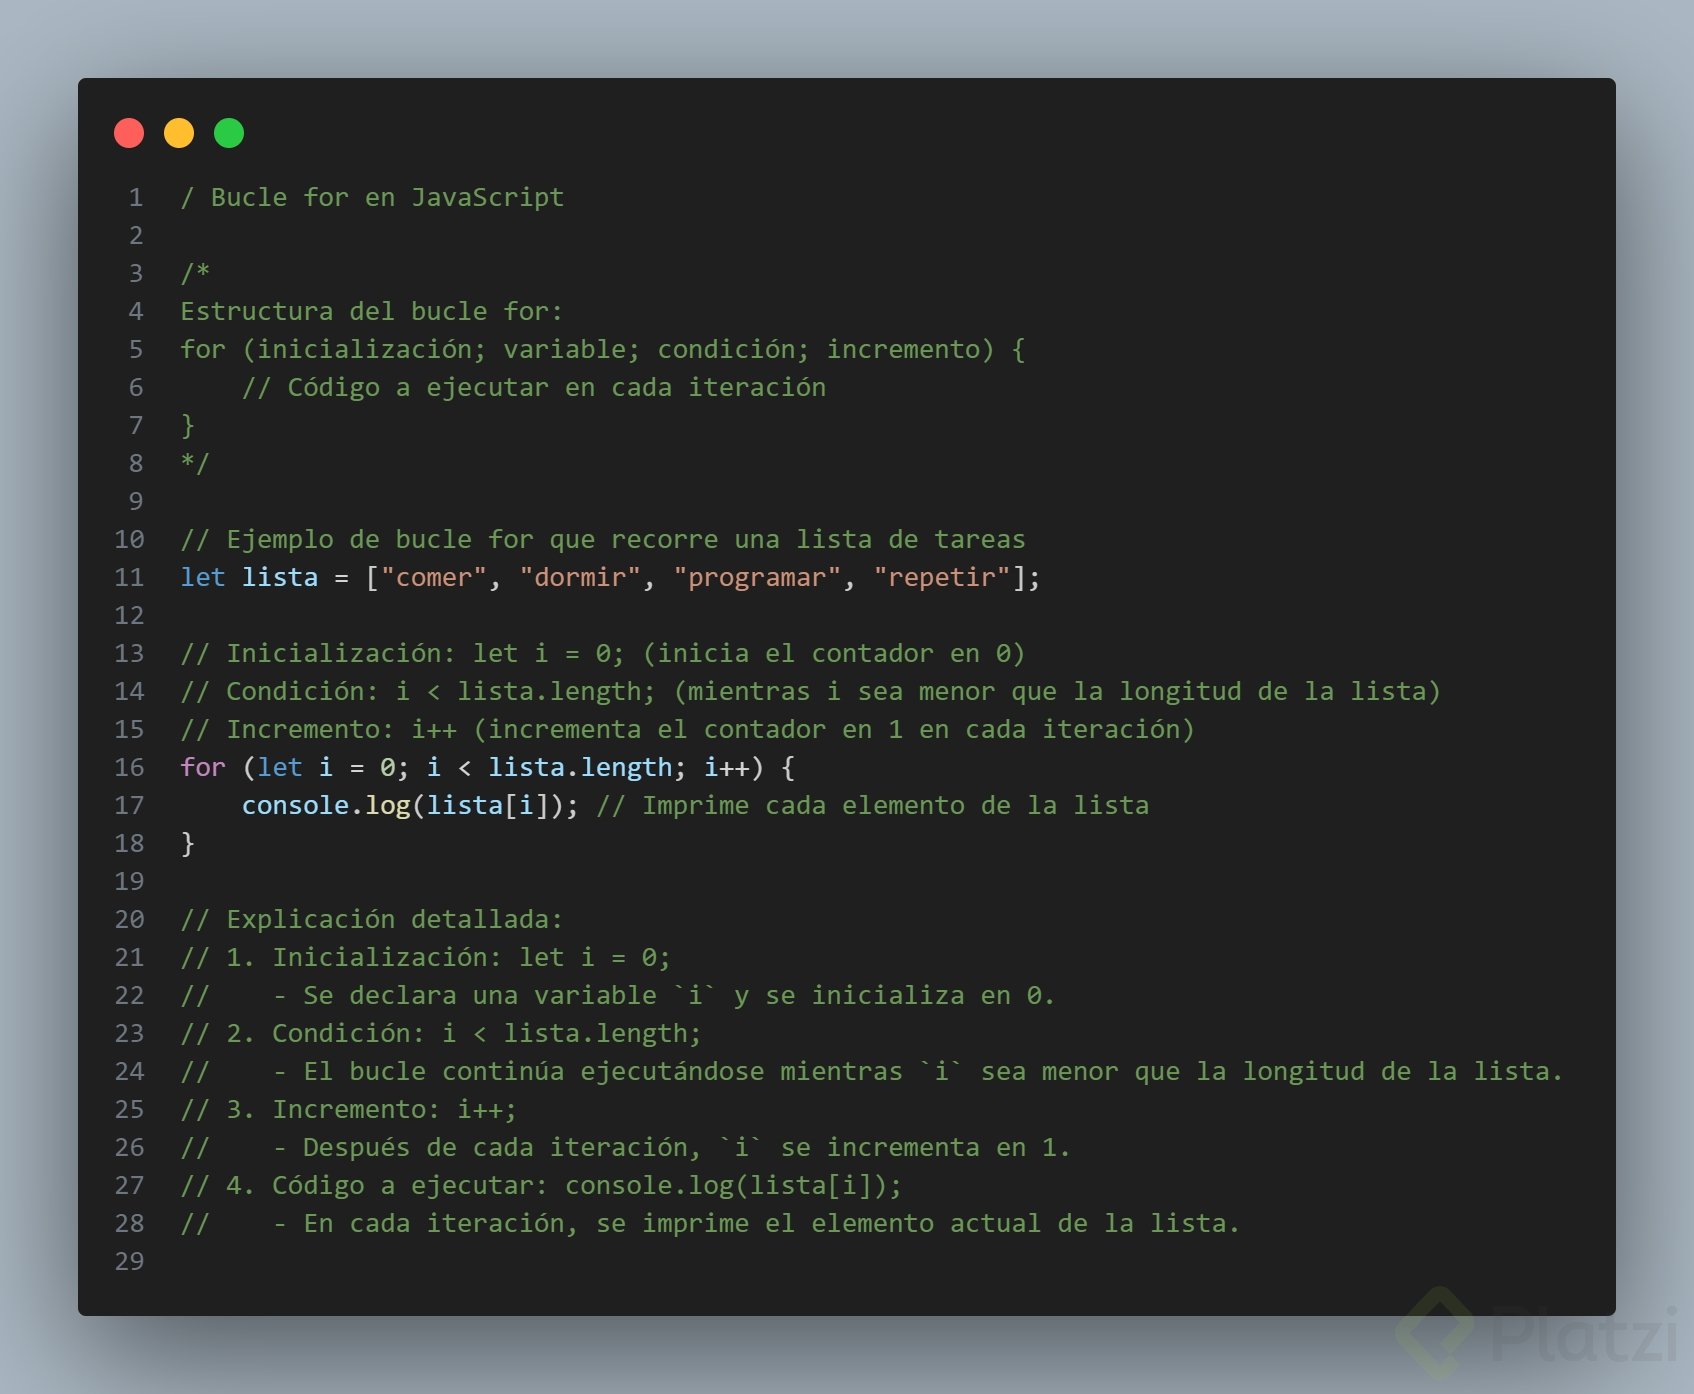Click line number 1
Screen dimensions: 1694x1394
136,198
